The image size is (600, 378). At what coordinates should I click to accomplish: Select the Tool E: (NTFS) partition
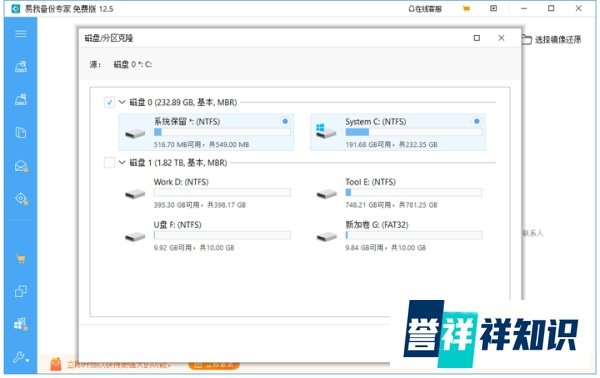[398, 193]
